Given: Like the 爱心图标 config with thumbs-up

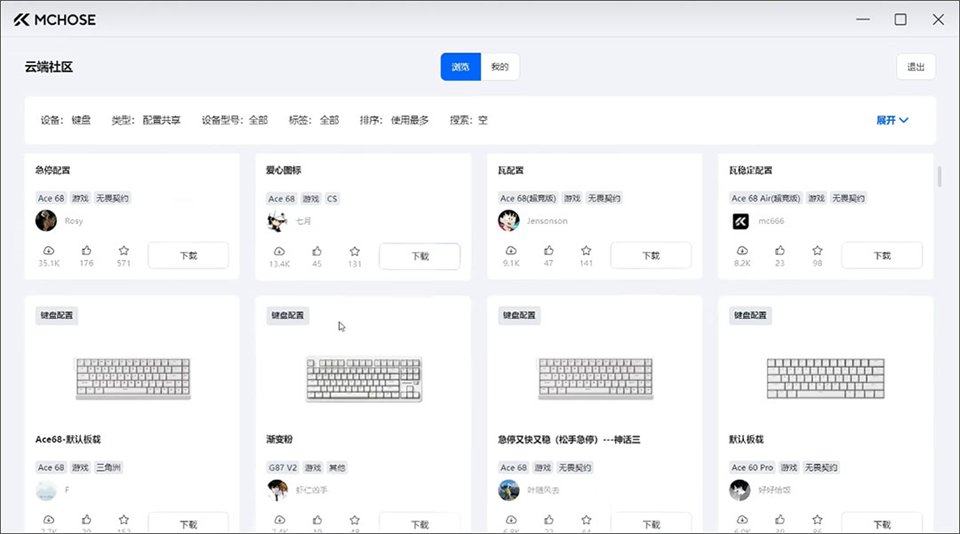Looking at the screenshot, I should (x=317, y=251).
